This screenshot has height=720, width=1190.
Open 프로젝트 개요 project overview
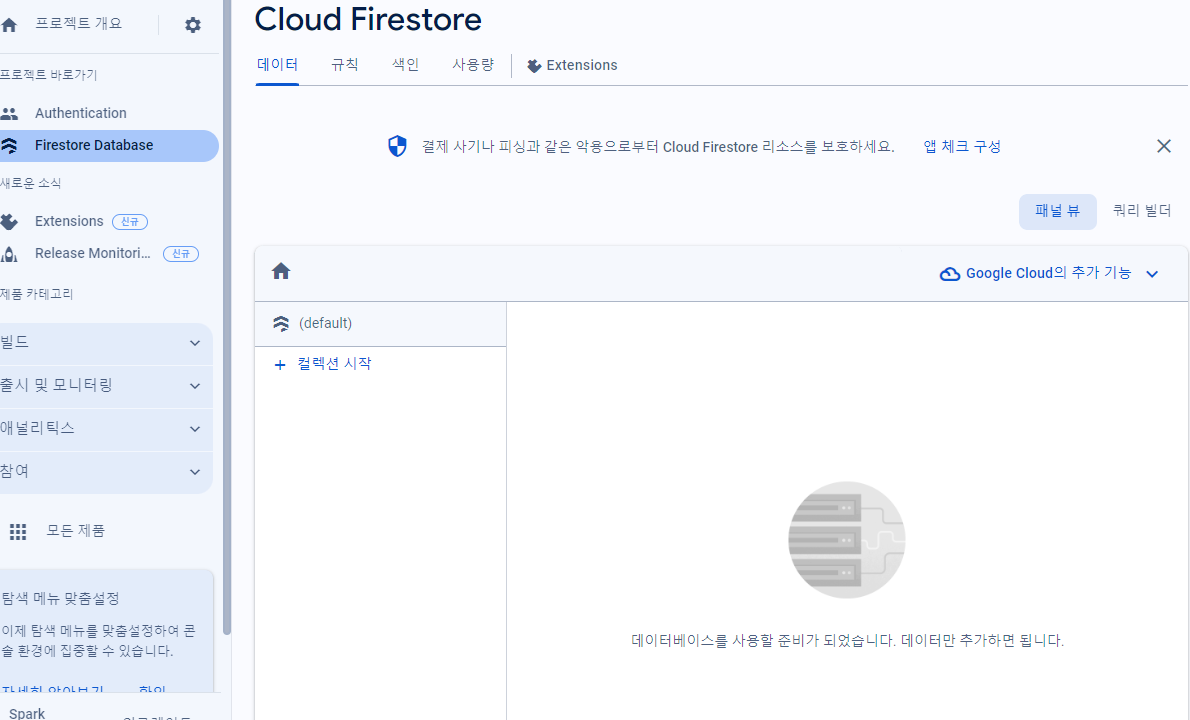tap(78, 24)
